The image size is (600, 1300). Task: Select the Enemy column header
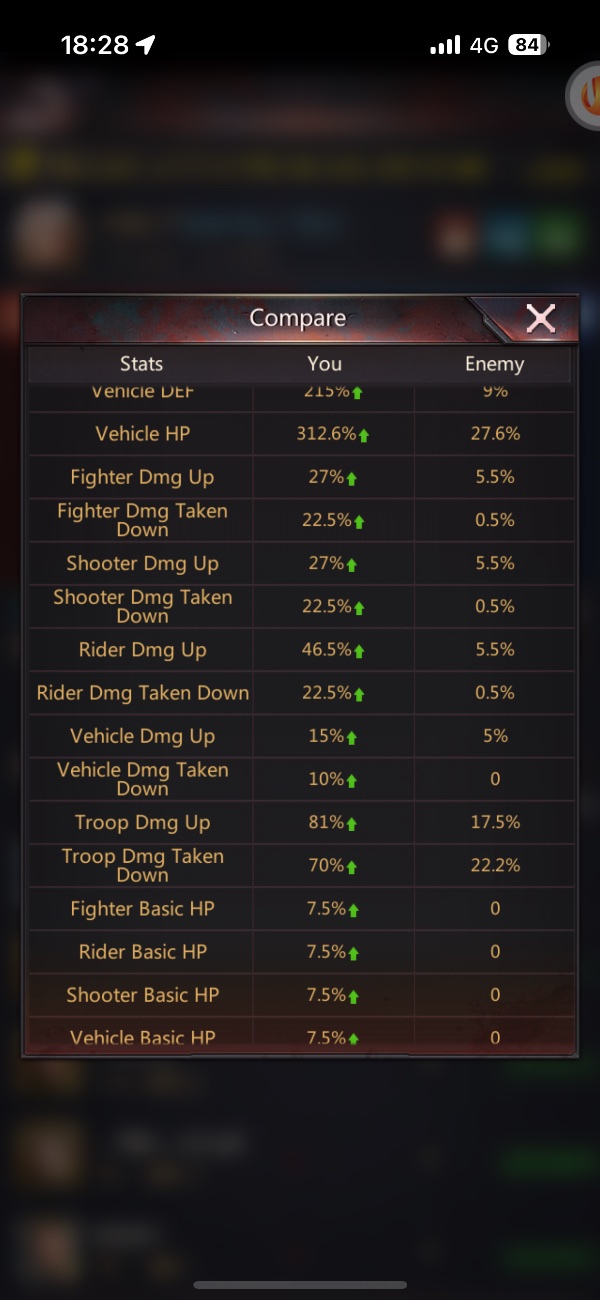pos(494,364)
